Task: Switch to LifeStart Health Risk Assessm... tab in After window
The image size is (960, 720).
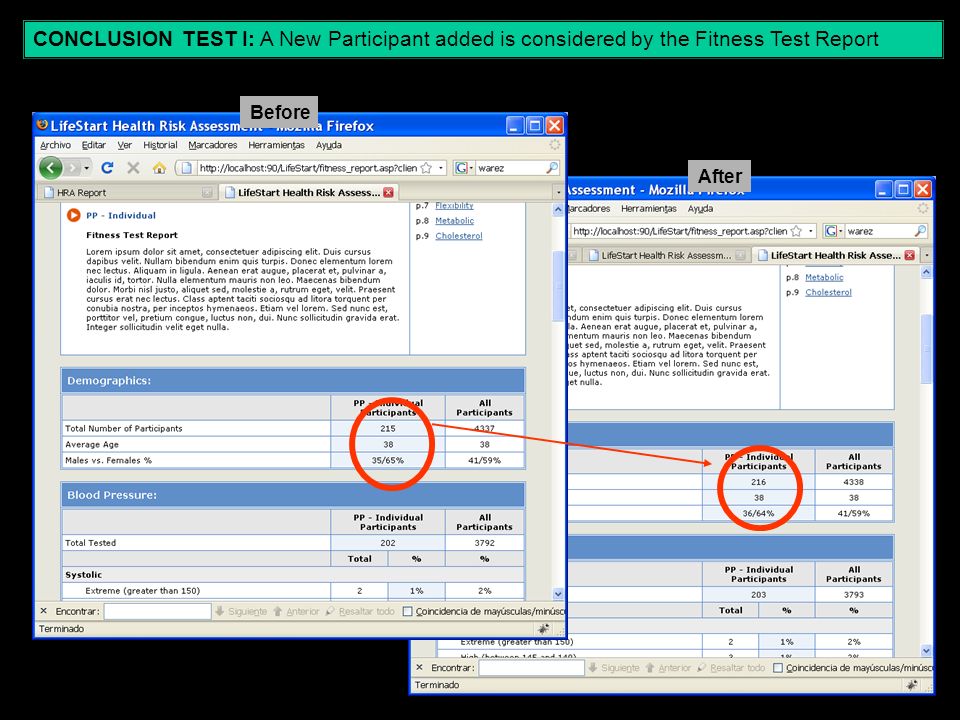Action: (x=666, y=255)
